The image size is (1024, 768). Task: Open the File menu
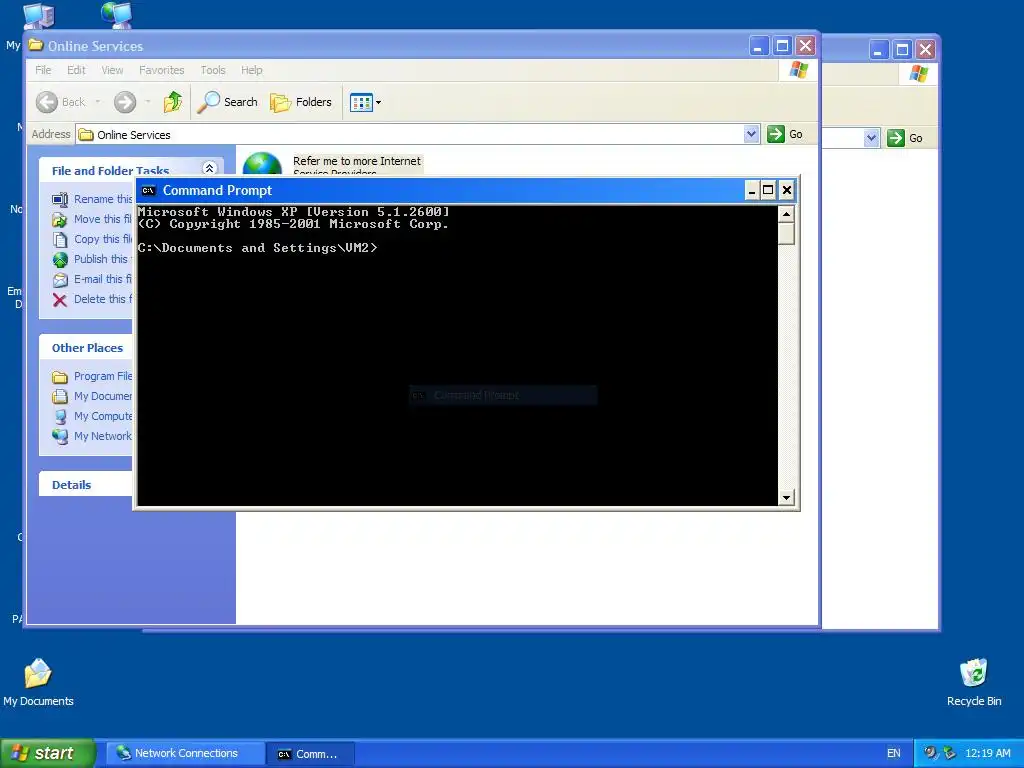43,70
